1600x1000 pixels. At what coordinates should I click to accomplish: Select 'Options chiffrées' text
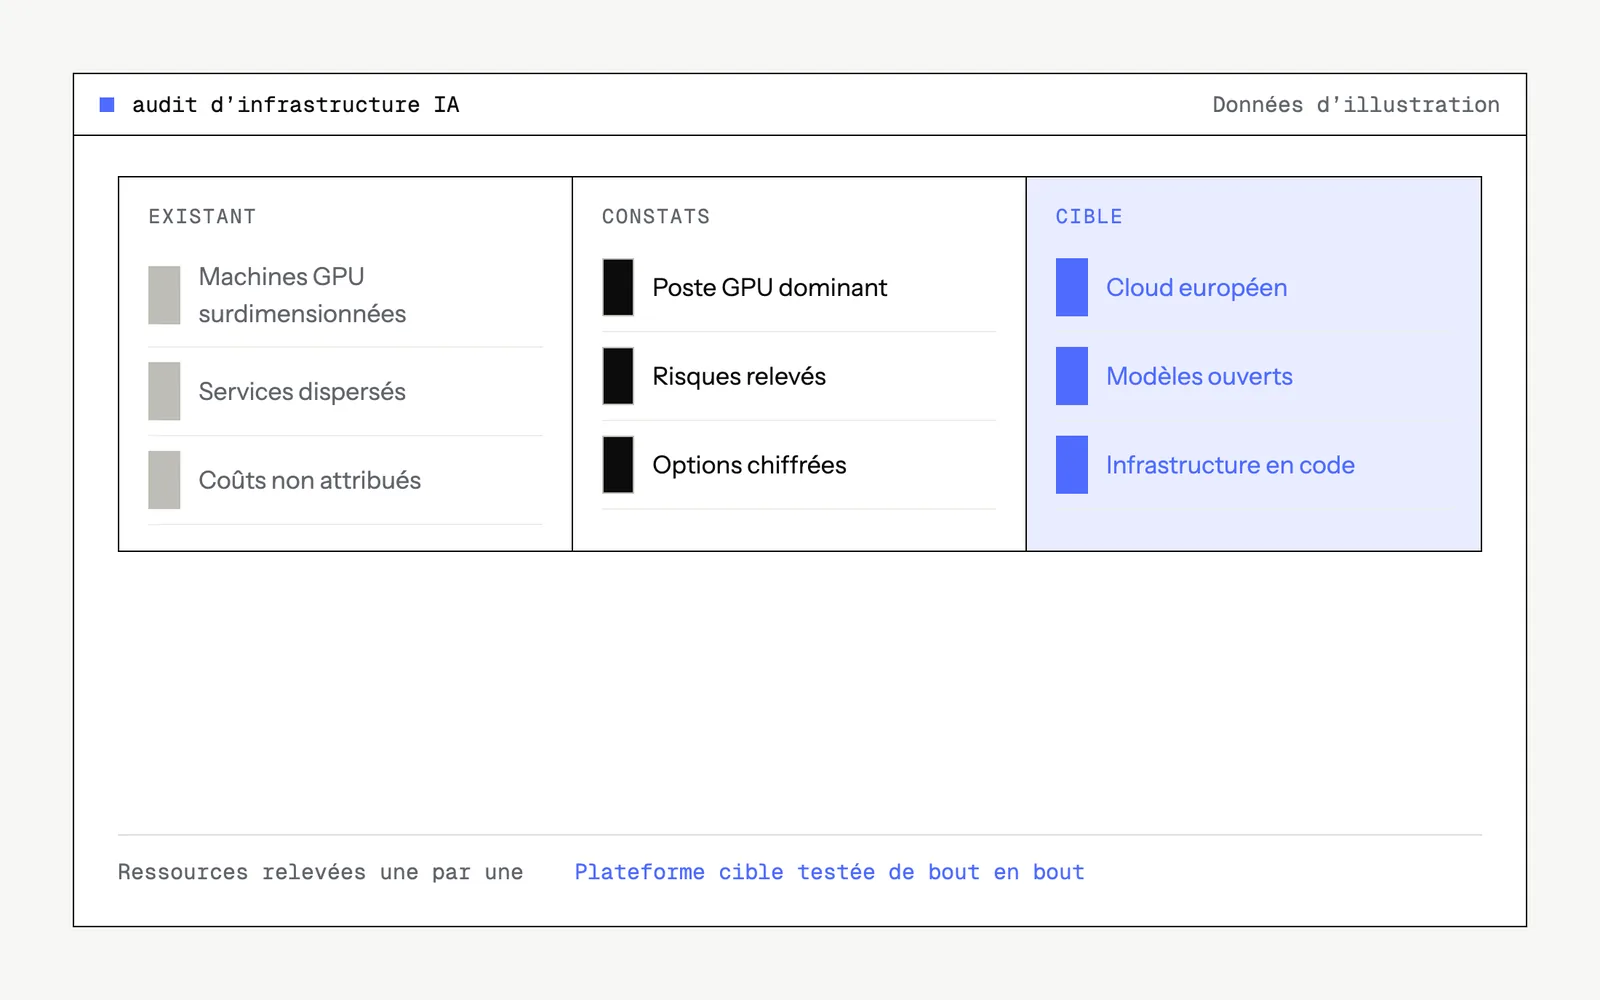click(x=749, y=465)
